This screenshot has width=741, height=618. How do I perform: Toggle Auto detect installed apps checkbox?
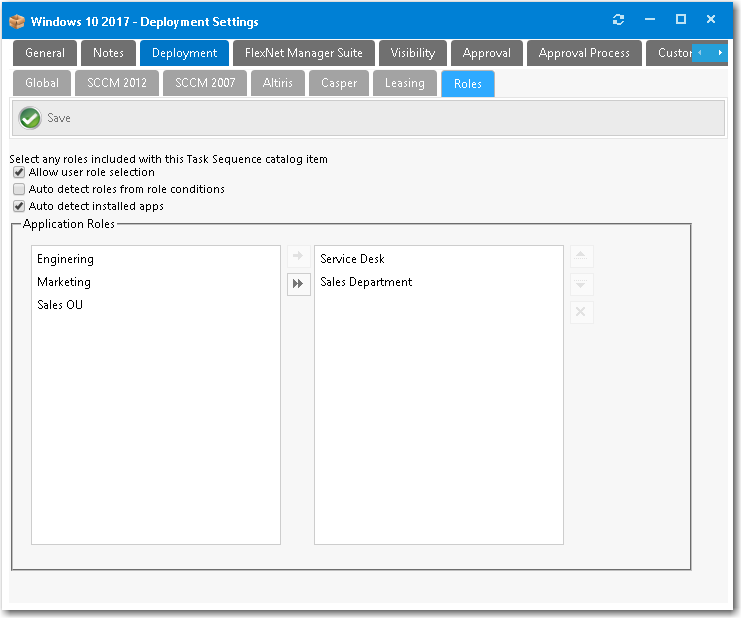(x=19, y=206)
